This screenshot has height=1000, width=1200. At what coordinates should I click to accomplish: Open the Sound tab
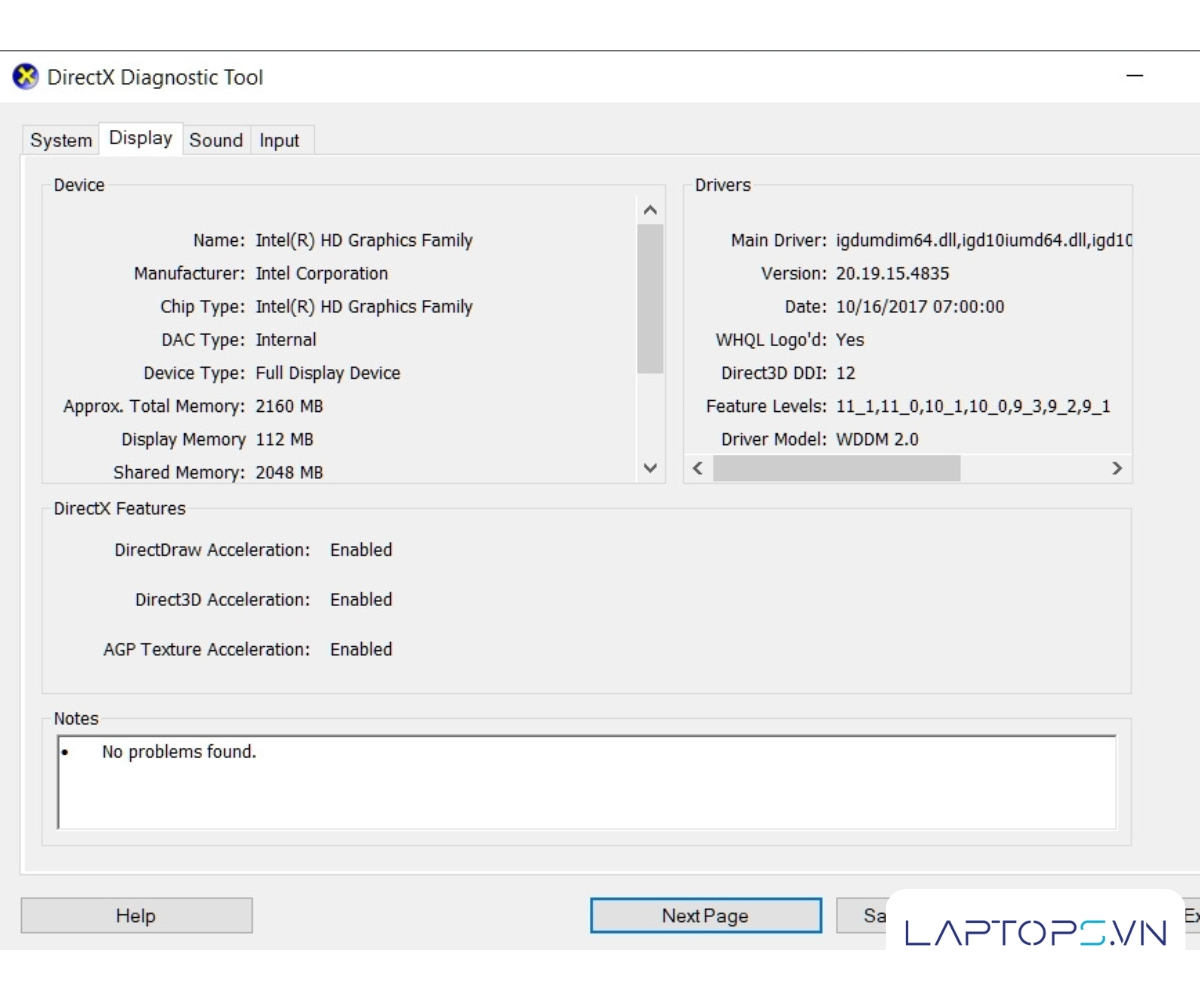tap(216, 141)
